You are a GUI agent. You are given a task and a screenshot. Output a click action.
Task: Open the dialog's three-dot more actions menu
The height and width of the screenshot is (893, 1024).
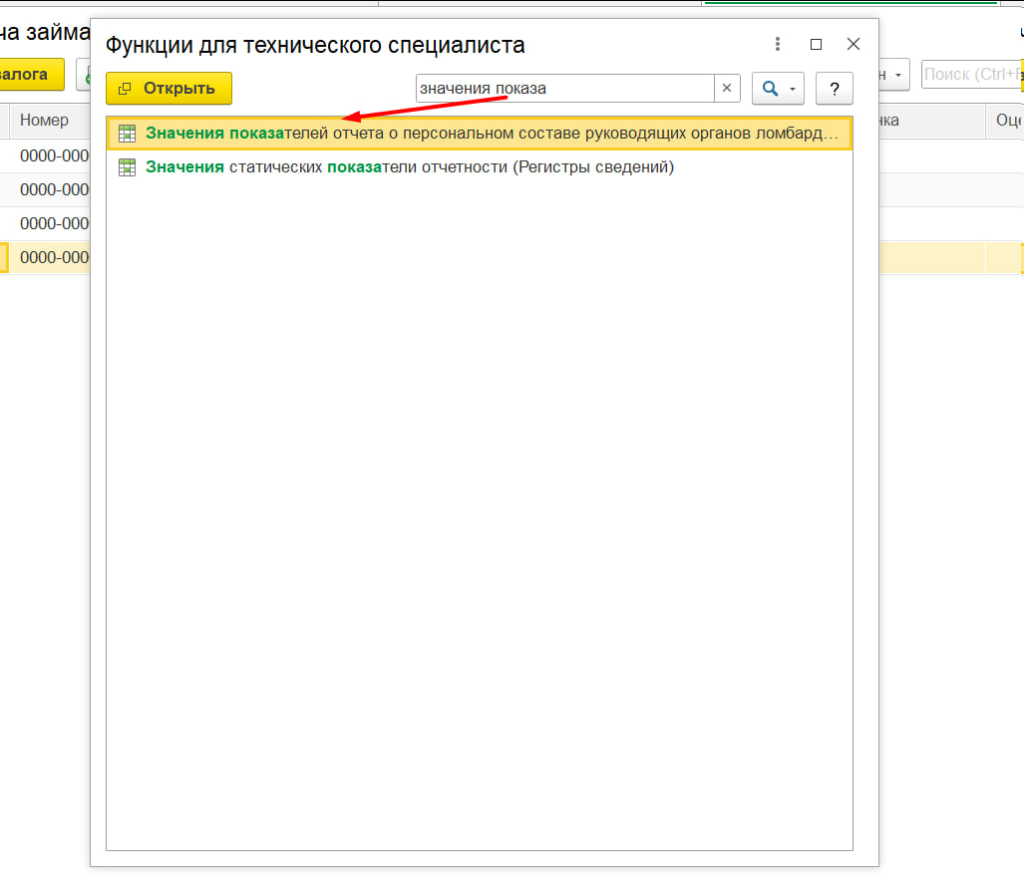(777, 45)
